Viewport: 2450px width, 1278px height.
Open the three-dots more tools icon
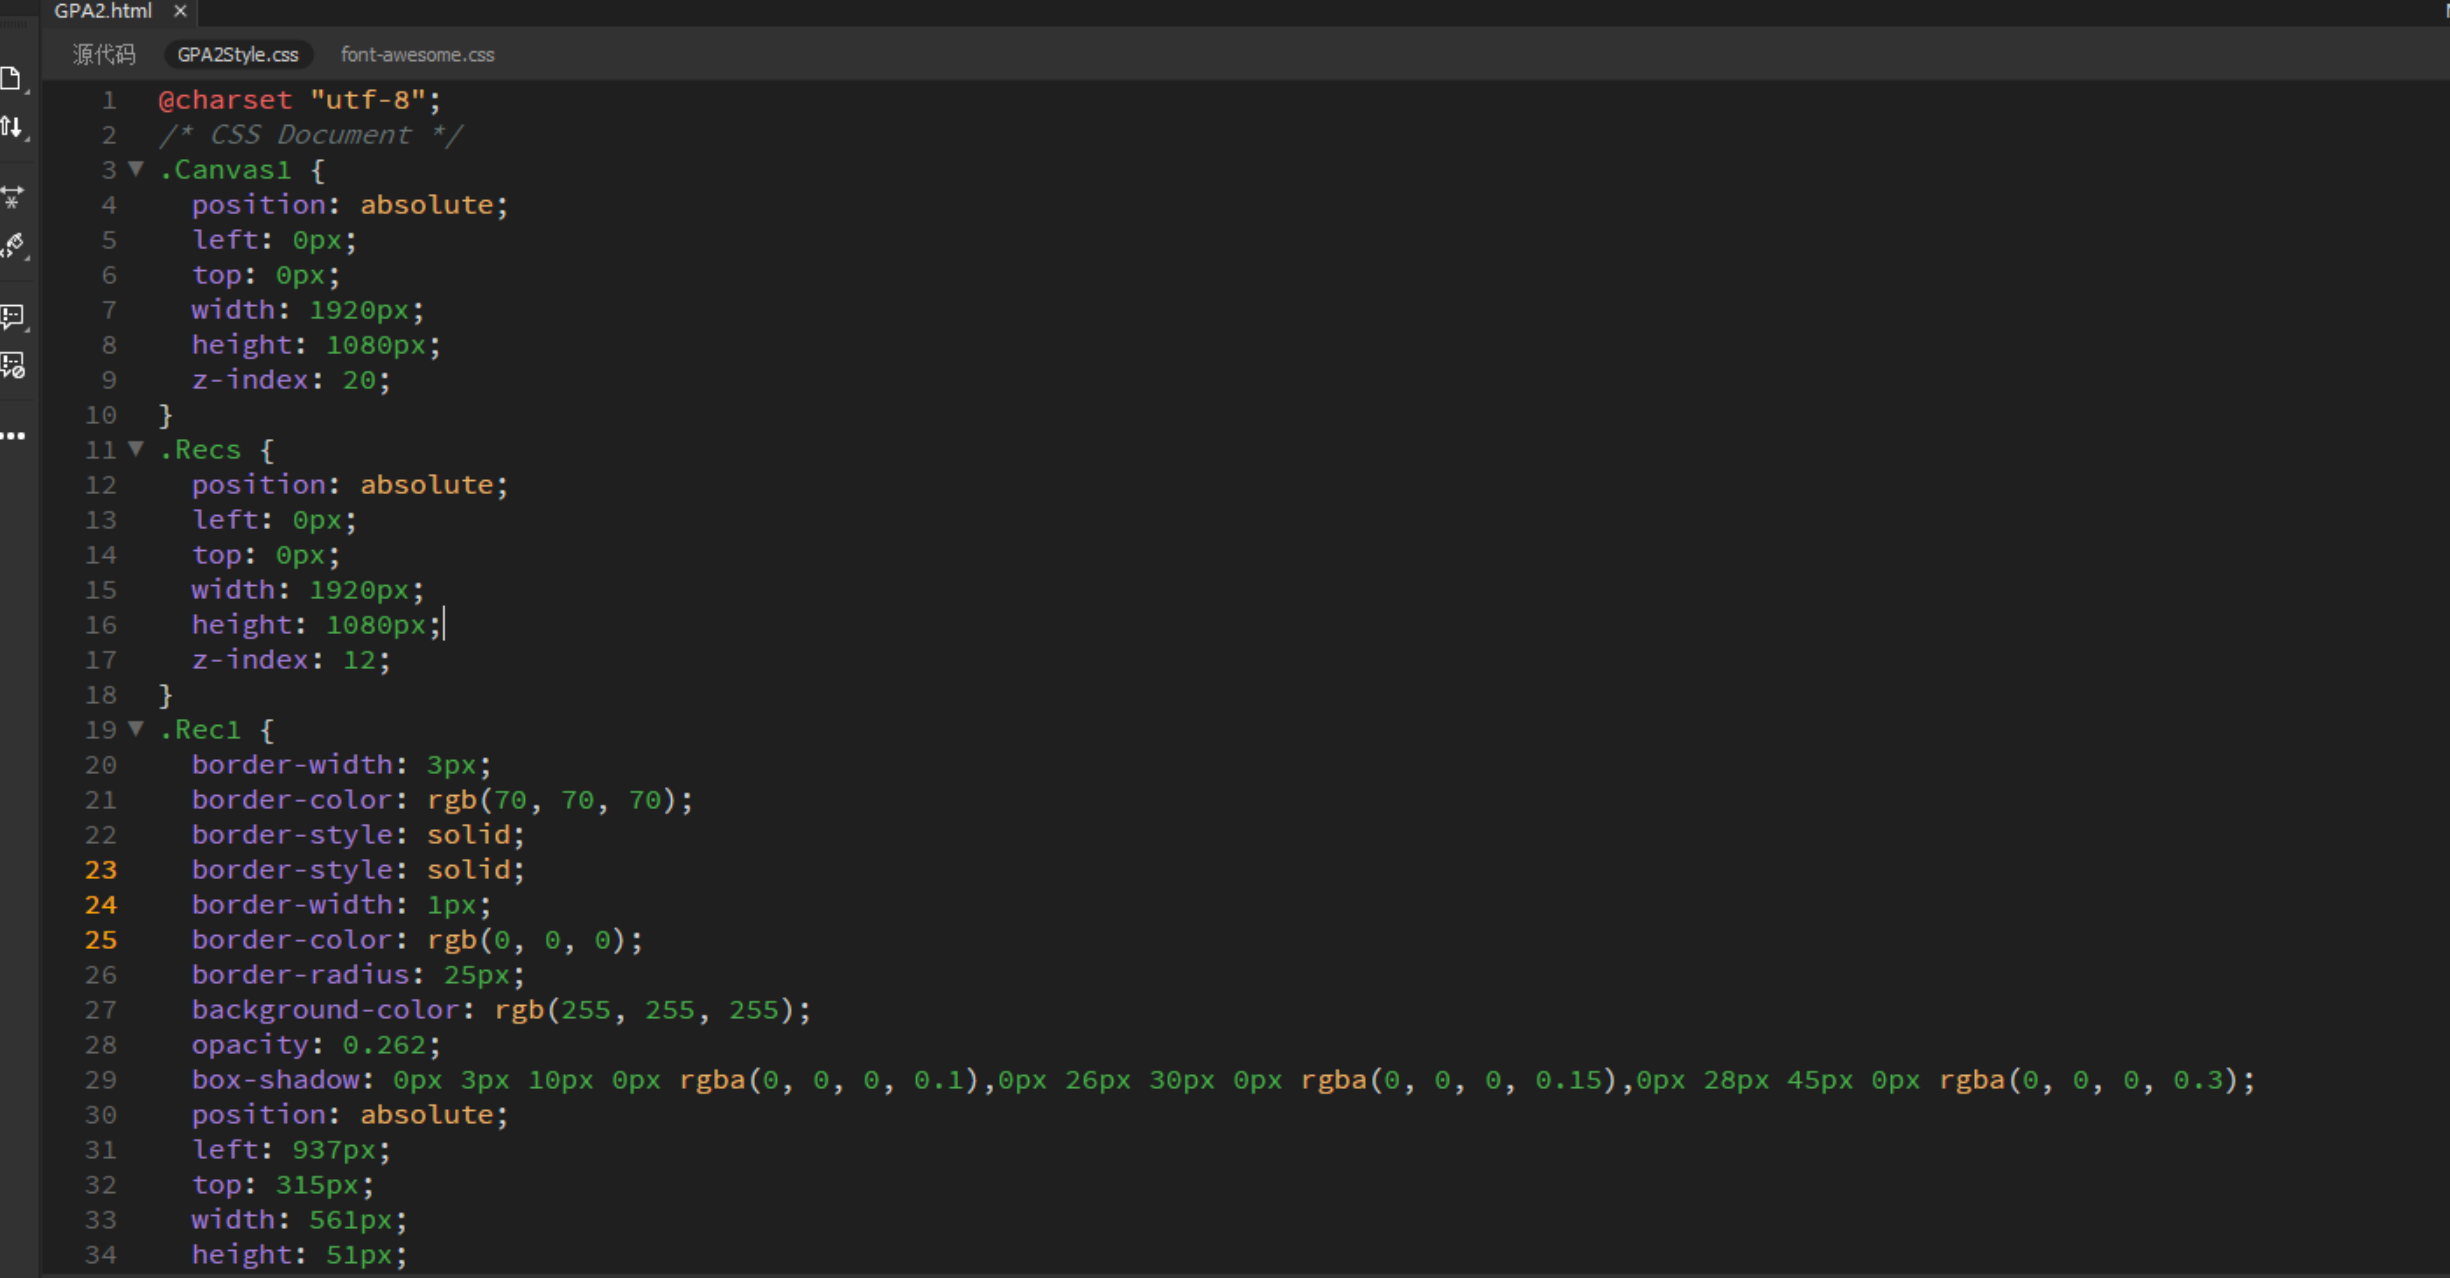(13, 436)
